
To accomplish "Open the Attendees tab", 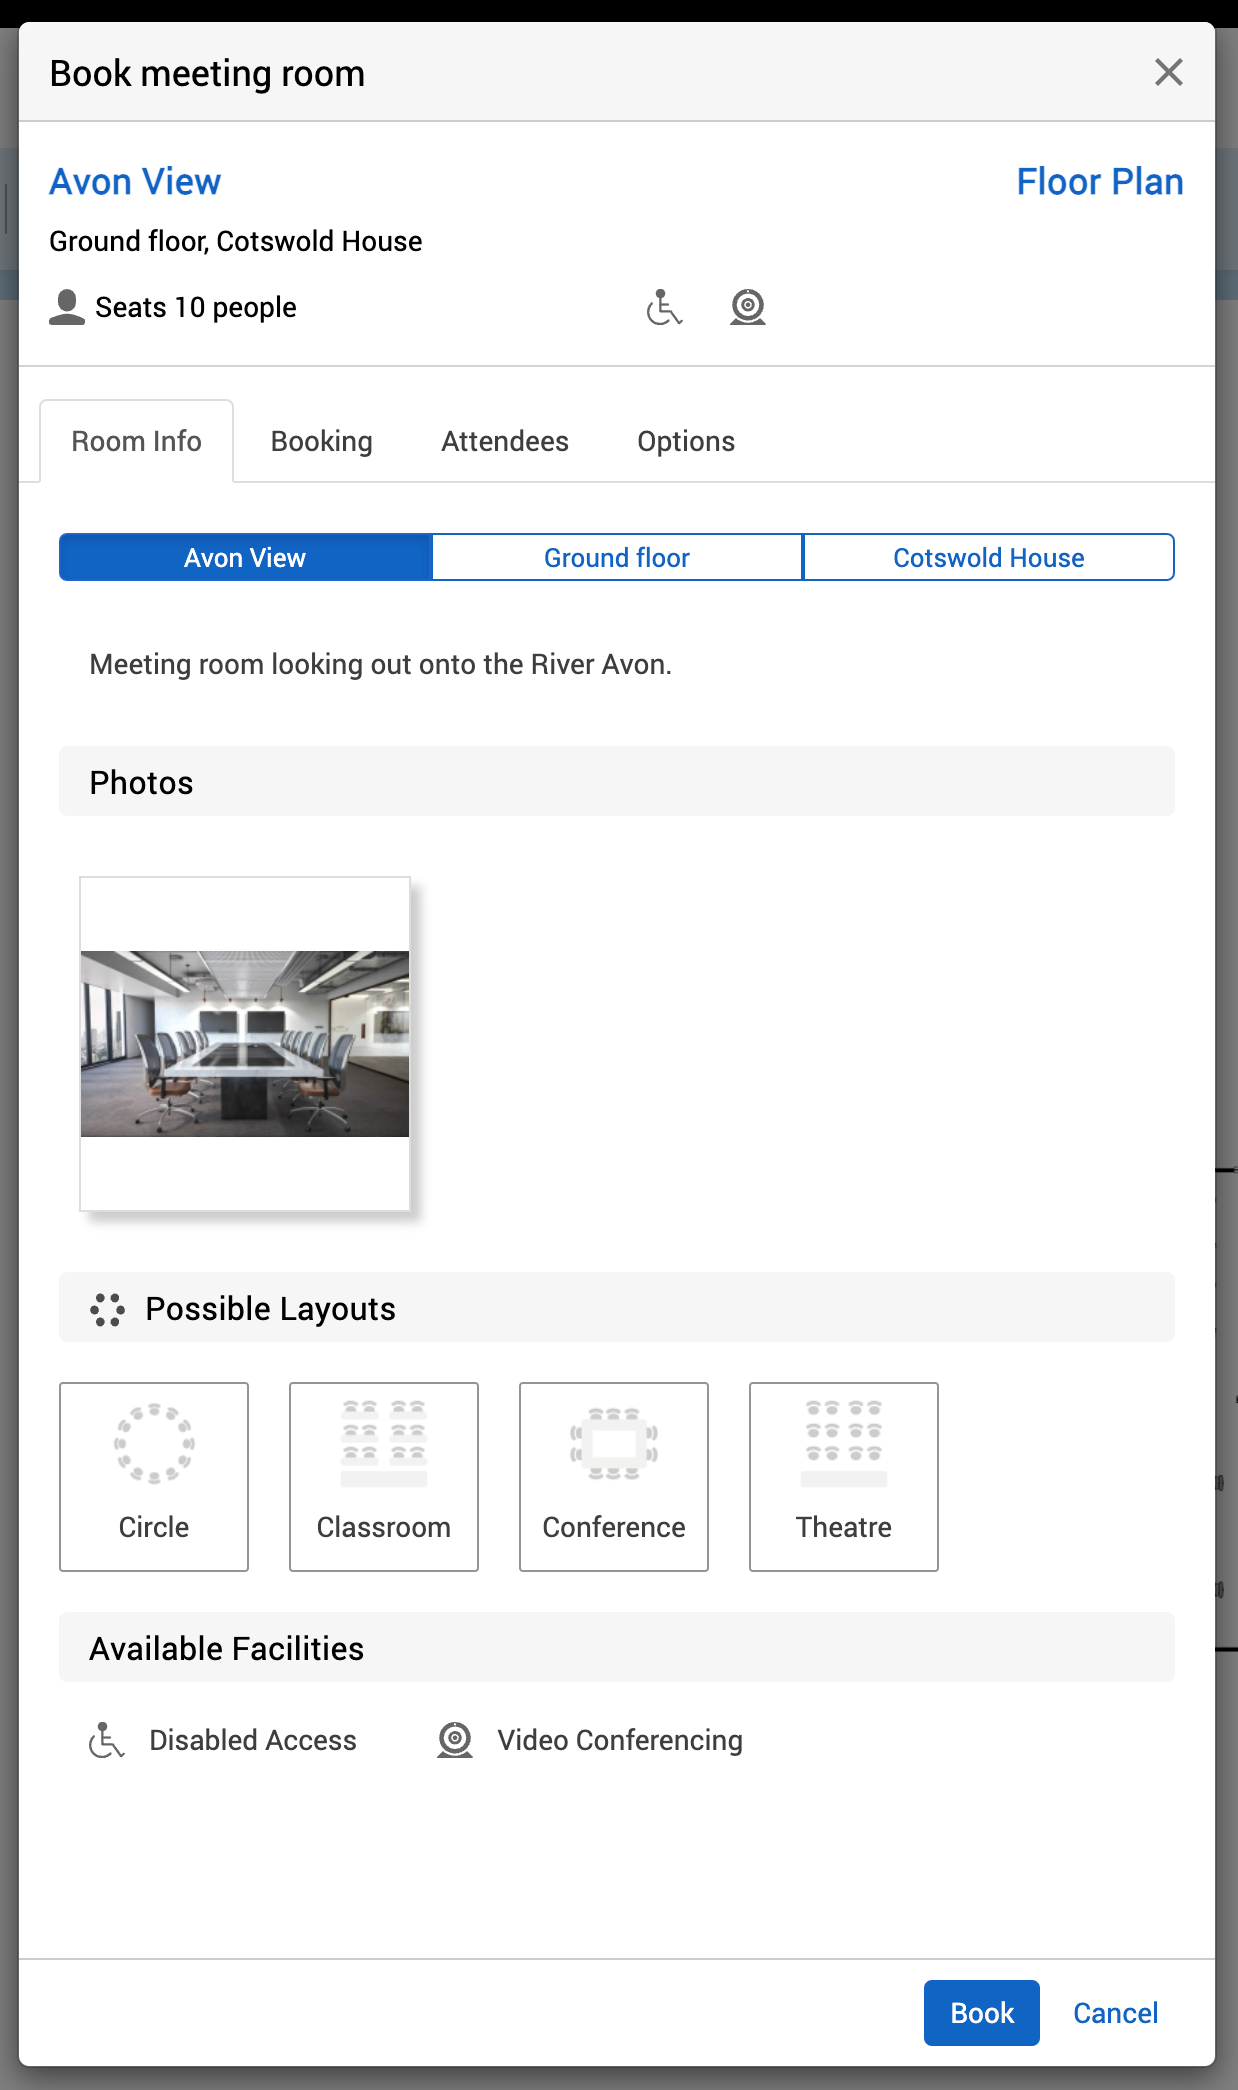I will point(505,441).
